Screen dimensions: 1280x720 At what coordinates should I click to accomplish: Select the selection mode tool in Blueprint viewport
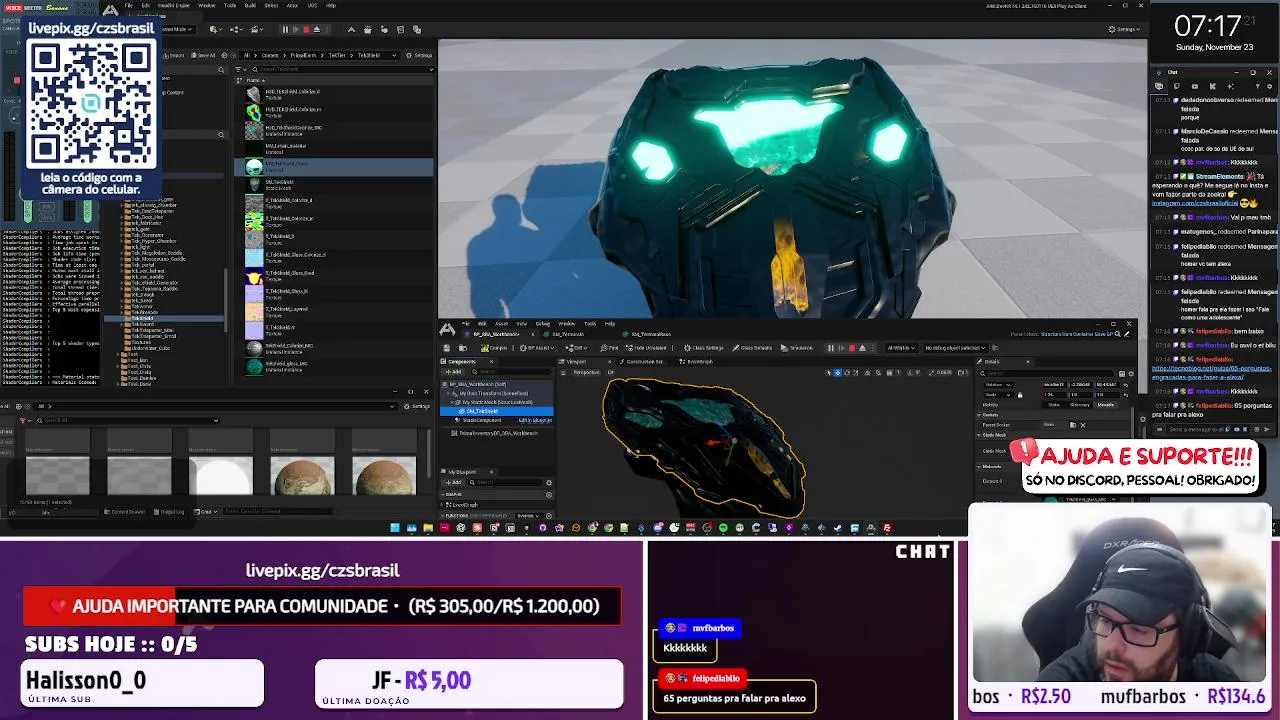click(829, 372)
